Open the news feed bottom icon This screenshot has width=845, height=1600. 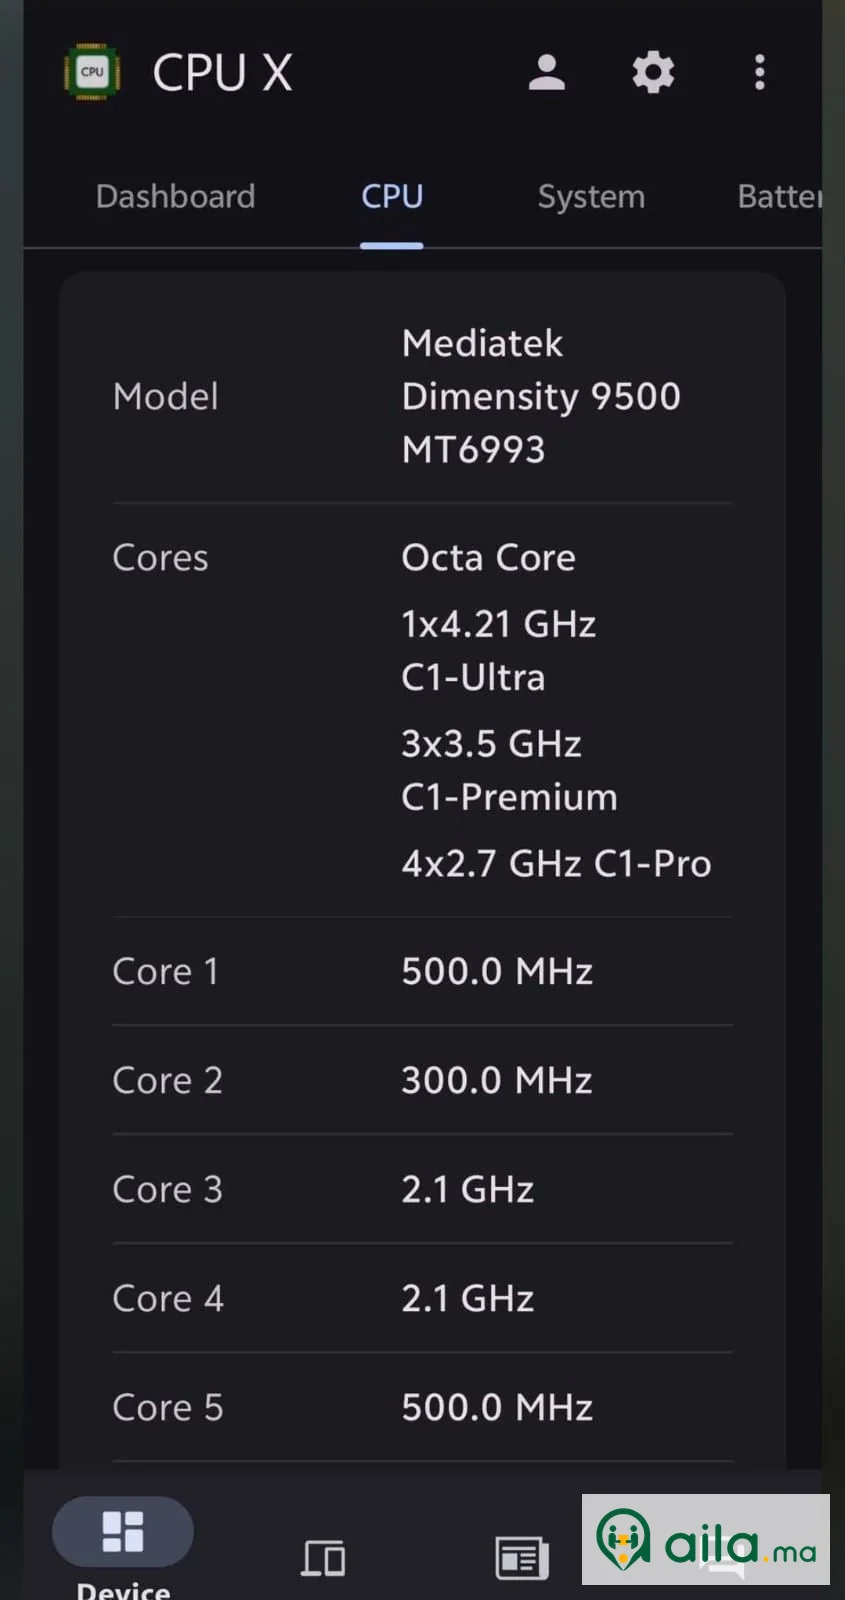(x=522, y=1558)
